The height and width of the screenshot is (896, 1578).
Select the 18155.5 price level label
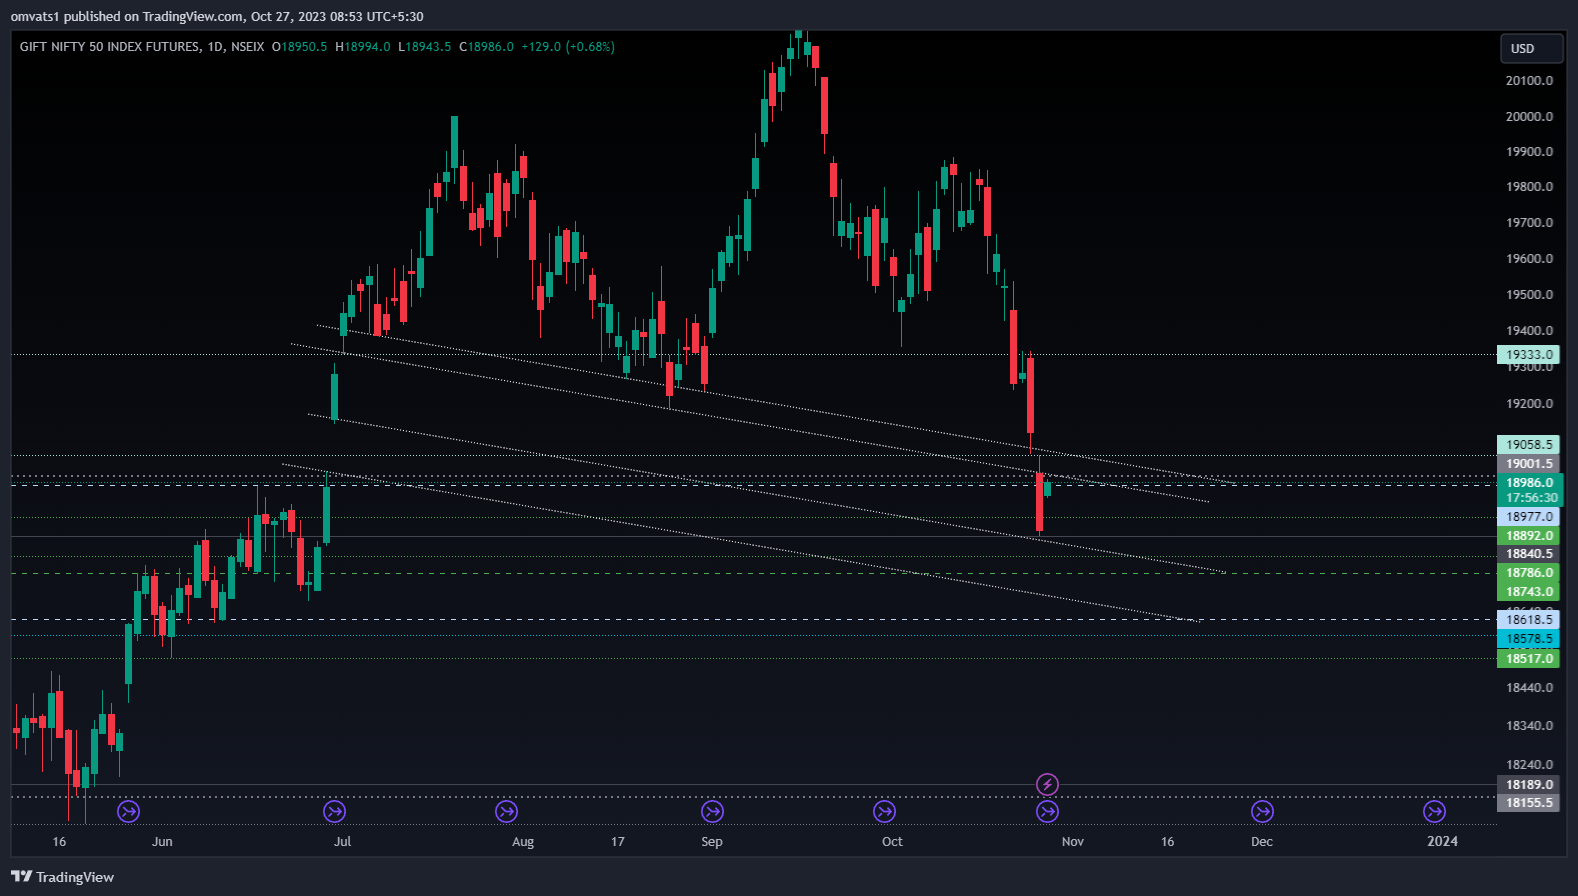pos(1529,802)
